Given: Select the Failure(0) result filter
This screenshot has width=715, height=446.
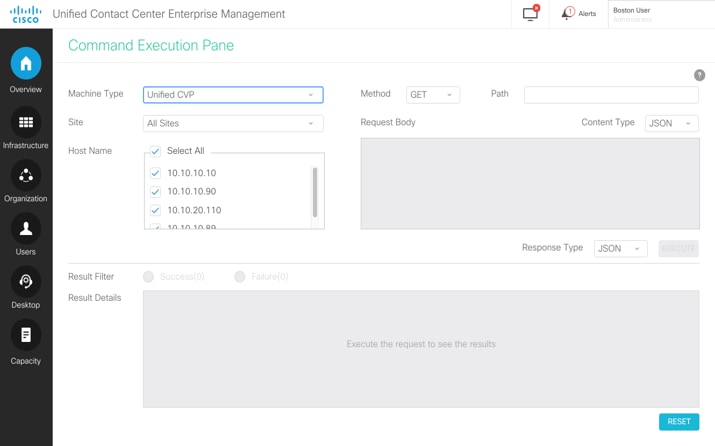Looking at the screenshot, I should pos(239,276).
